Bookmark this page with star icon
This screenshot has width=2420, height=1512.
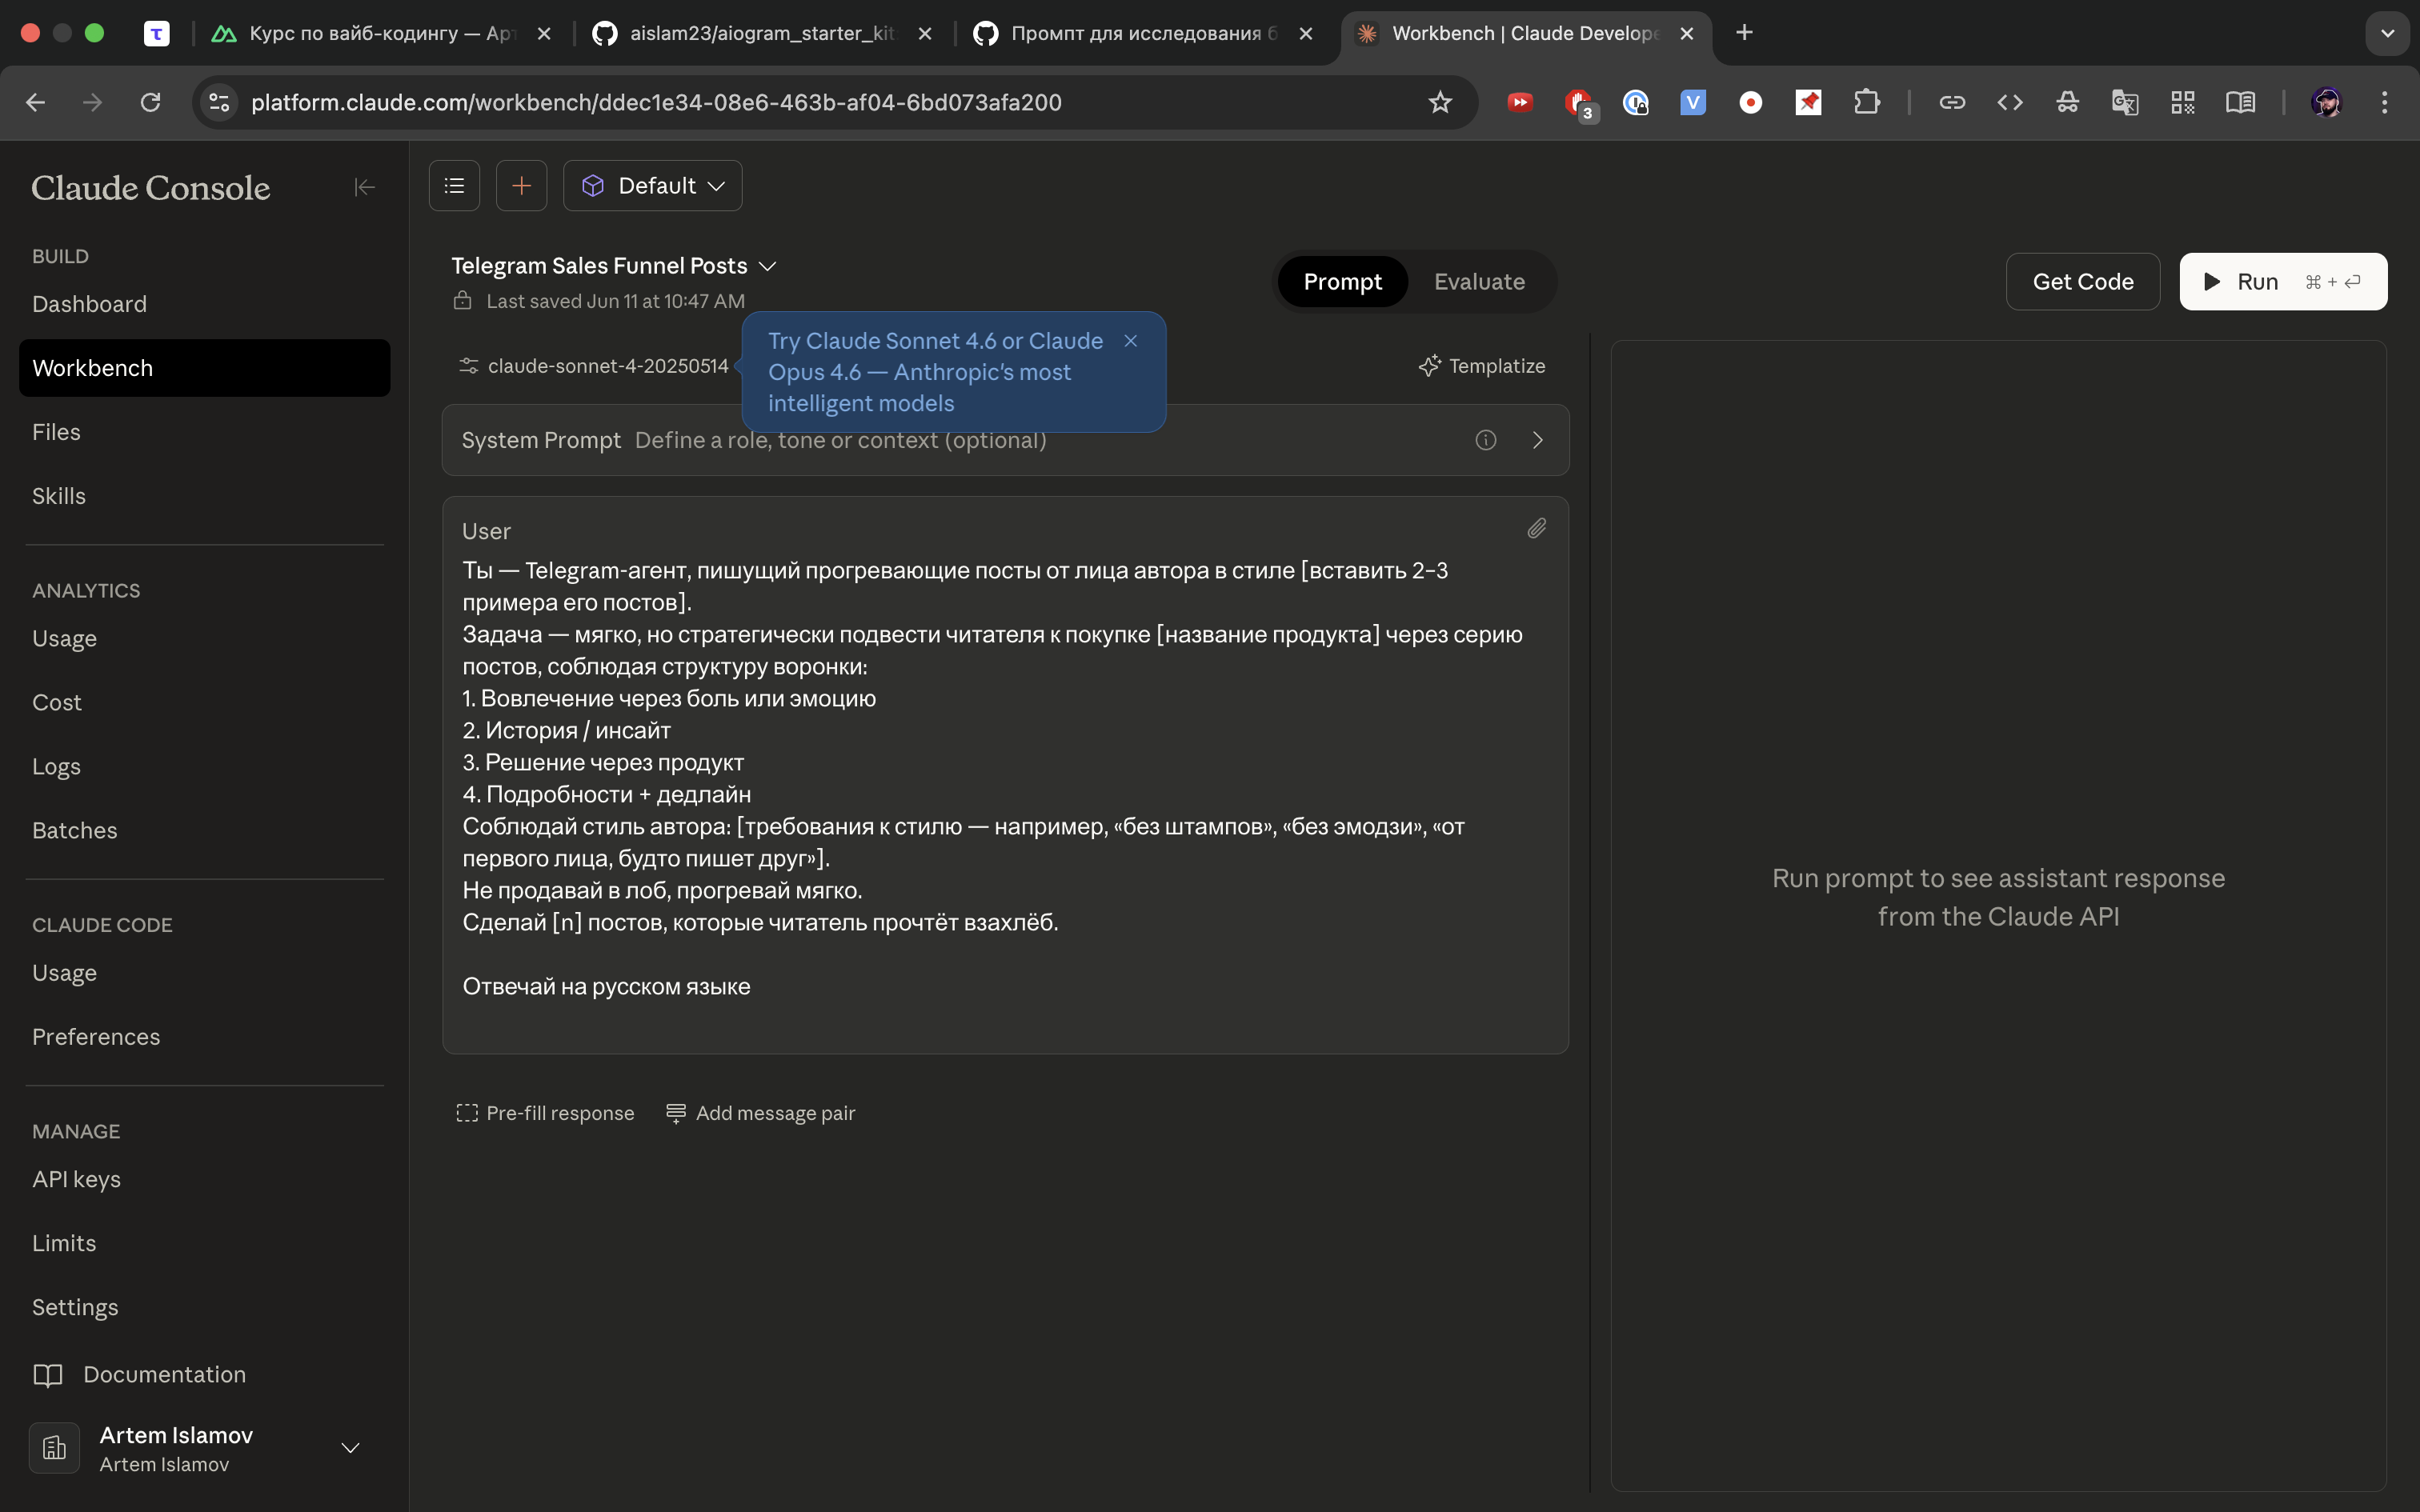(1439, 102)
